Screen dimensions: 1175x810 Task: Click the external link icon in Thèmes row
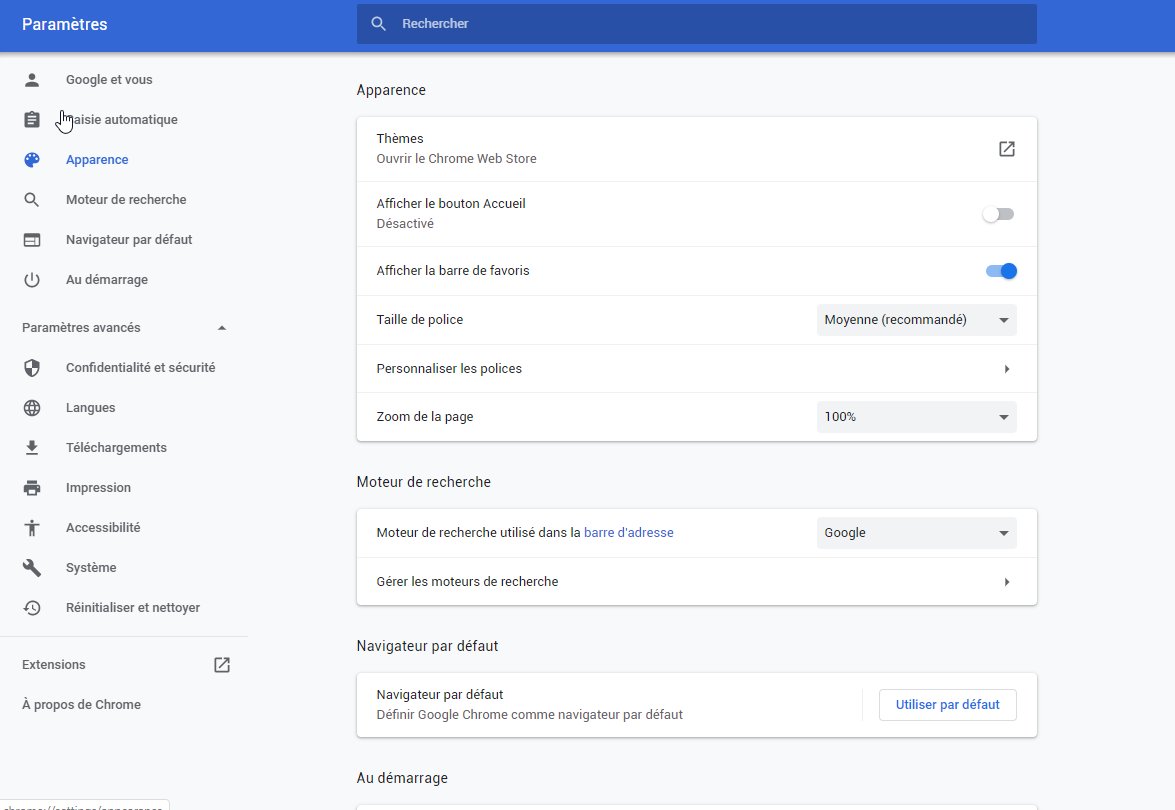tap(1006, 149)
